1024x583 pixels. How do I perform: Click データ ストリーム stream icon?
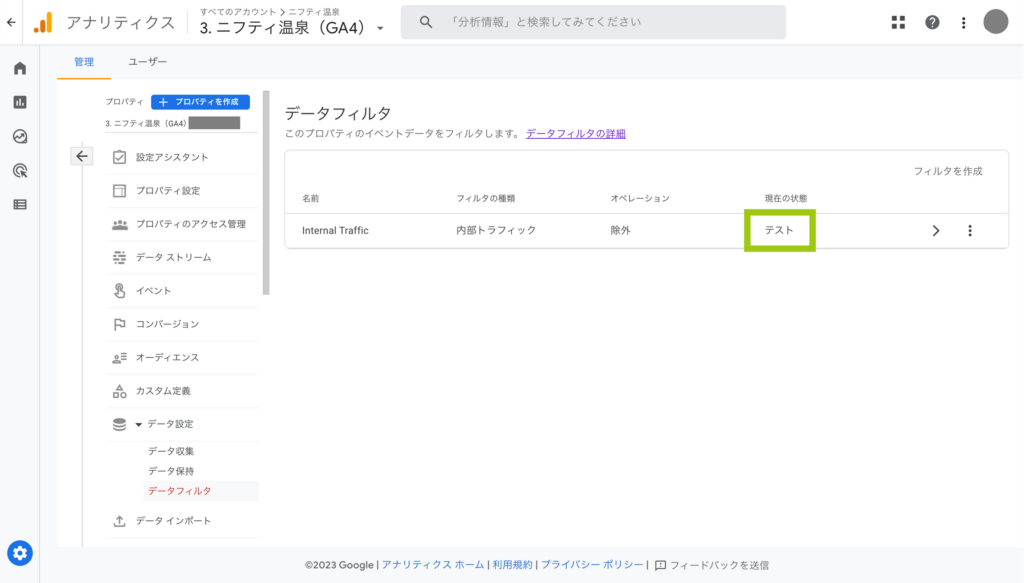pyautogui.click(x=120, y=257)
